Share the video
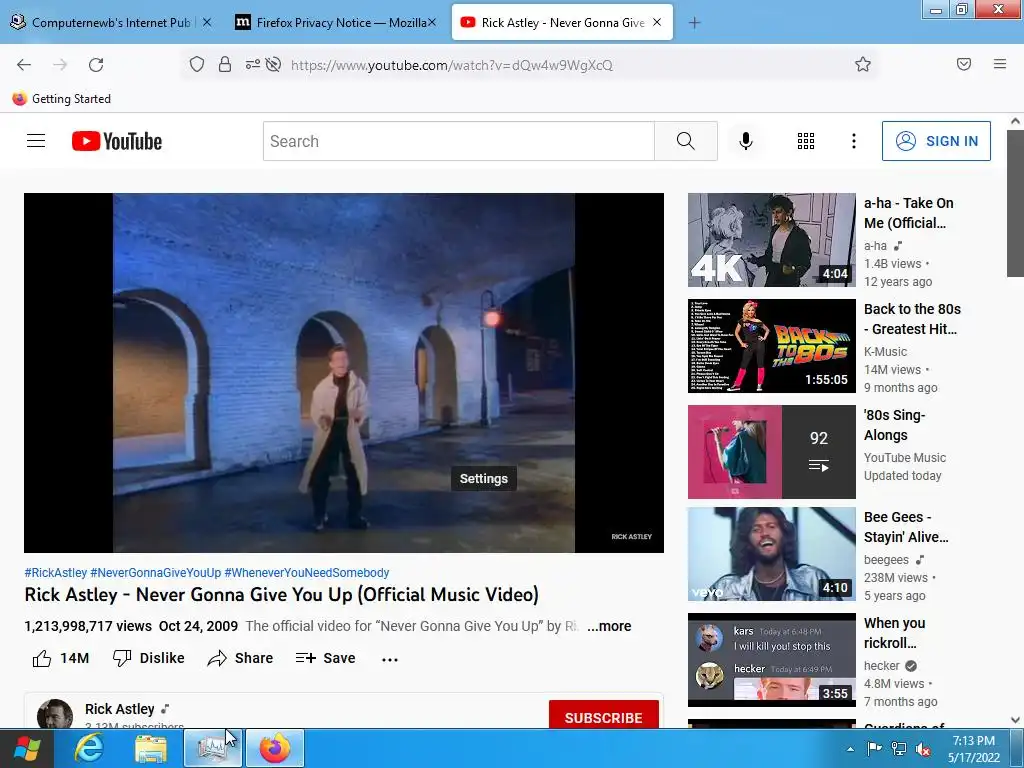This screenshot has height=768, width=1024. click(240, 658)
